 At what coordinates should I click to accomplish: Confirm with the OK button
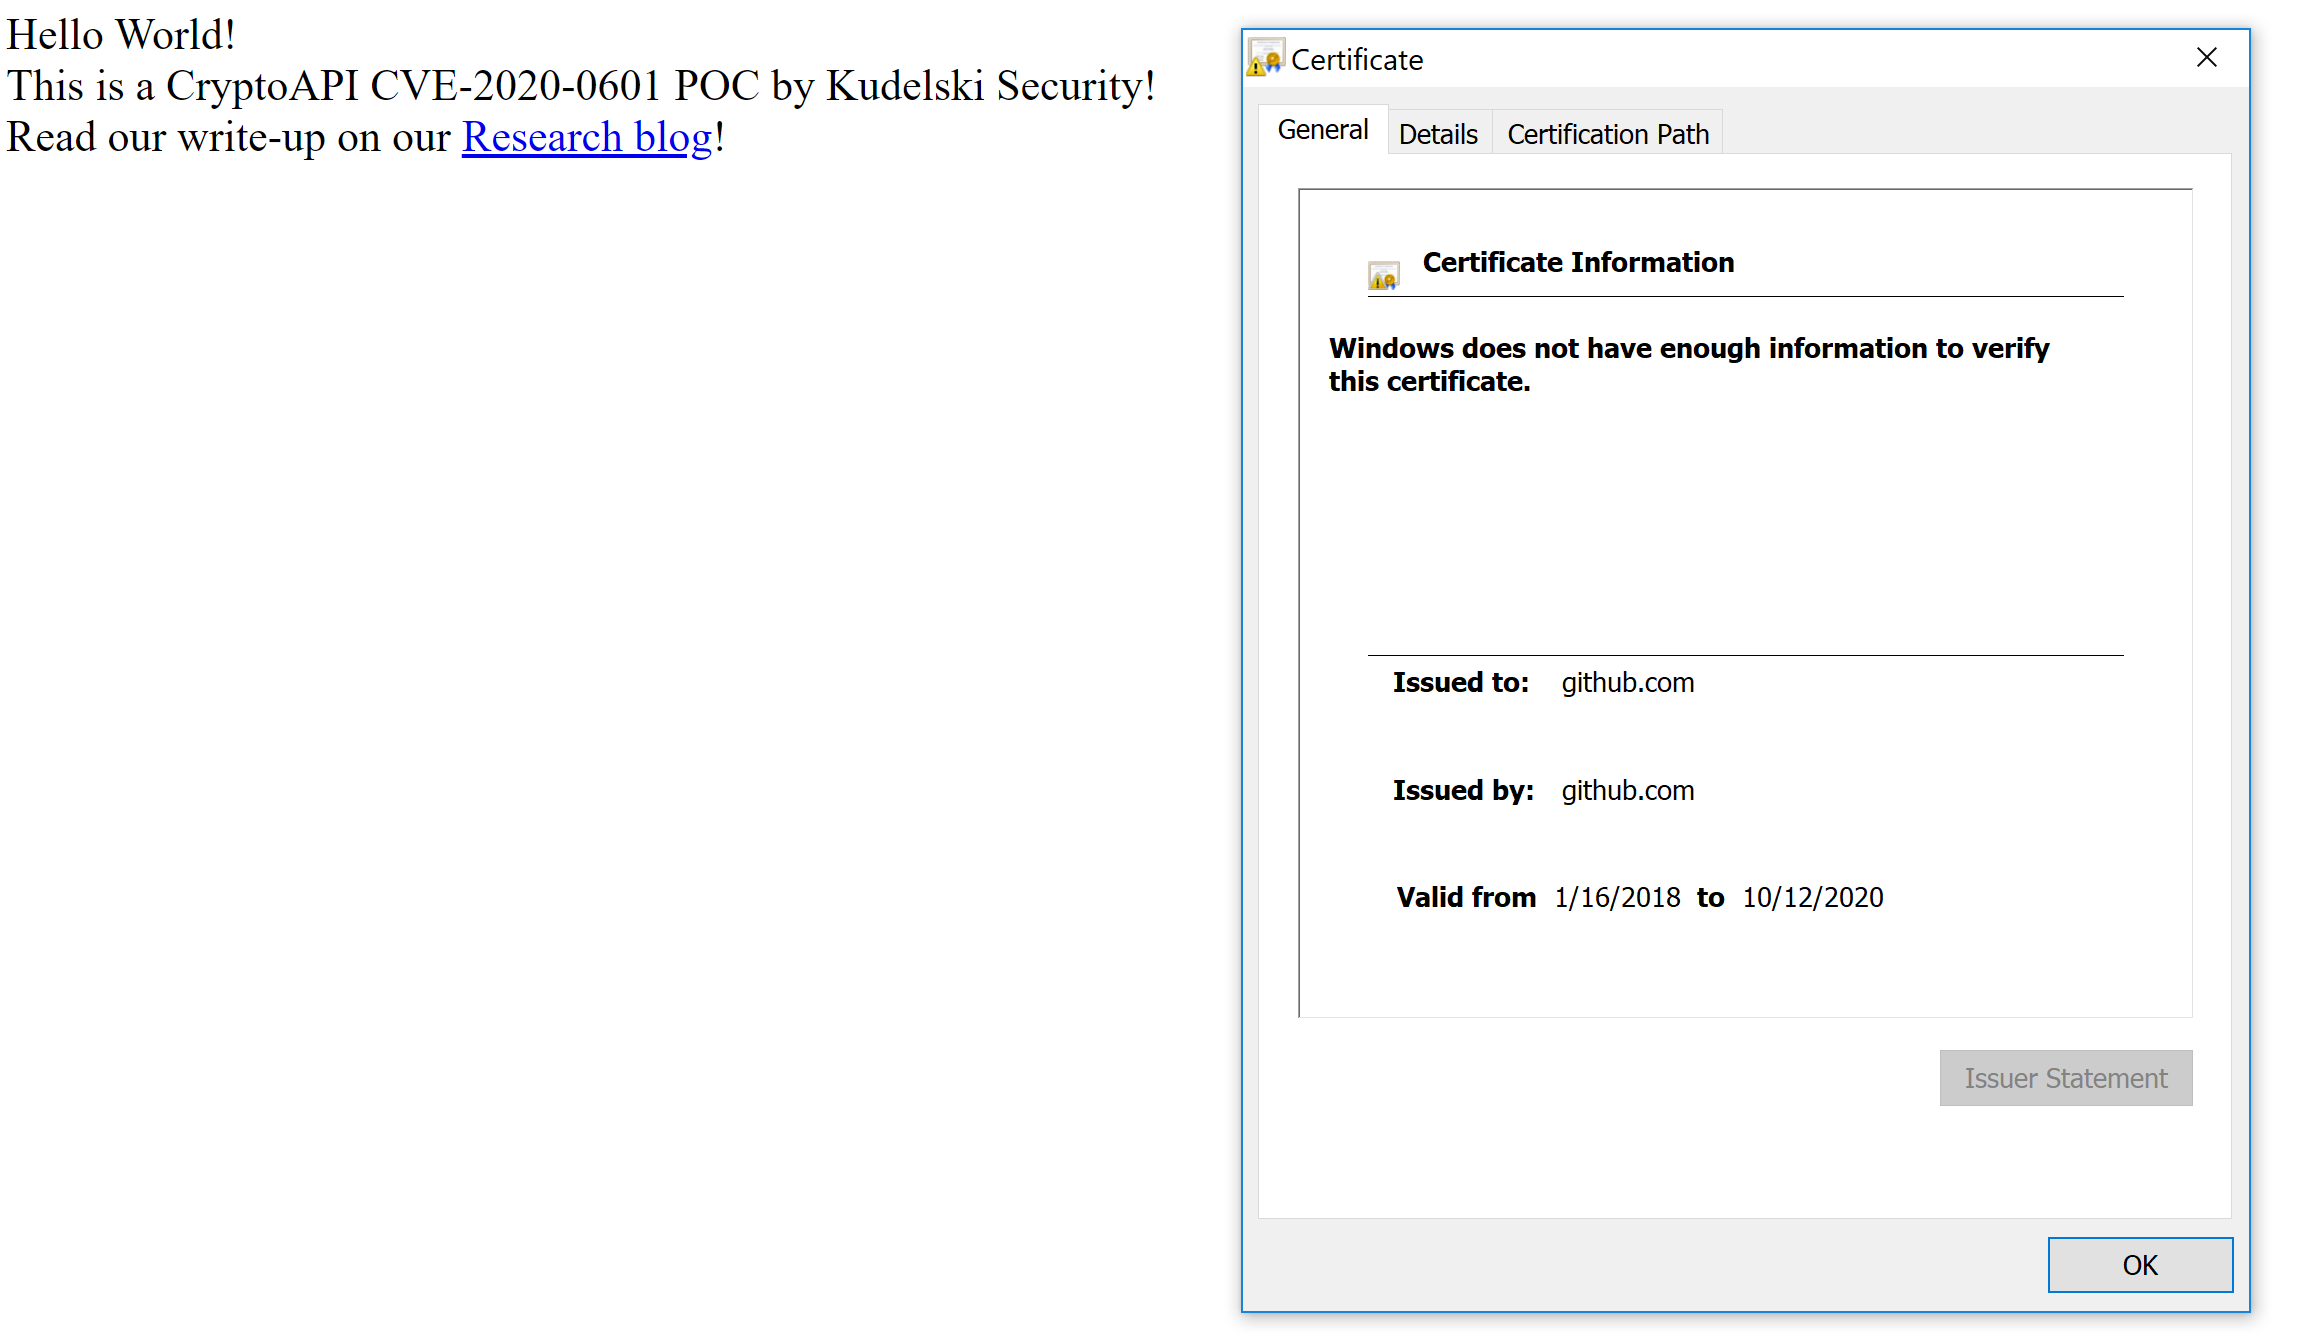tap(2140, 1265)
